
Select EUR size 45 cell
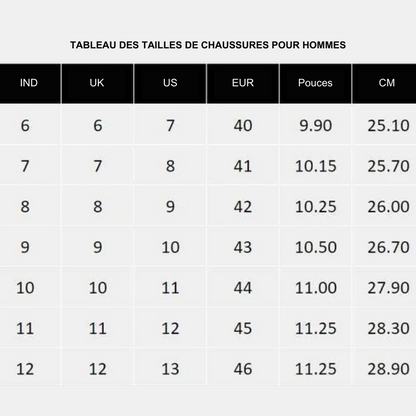[243, 328]
